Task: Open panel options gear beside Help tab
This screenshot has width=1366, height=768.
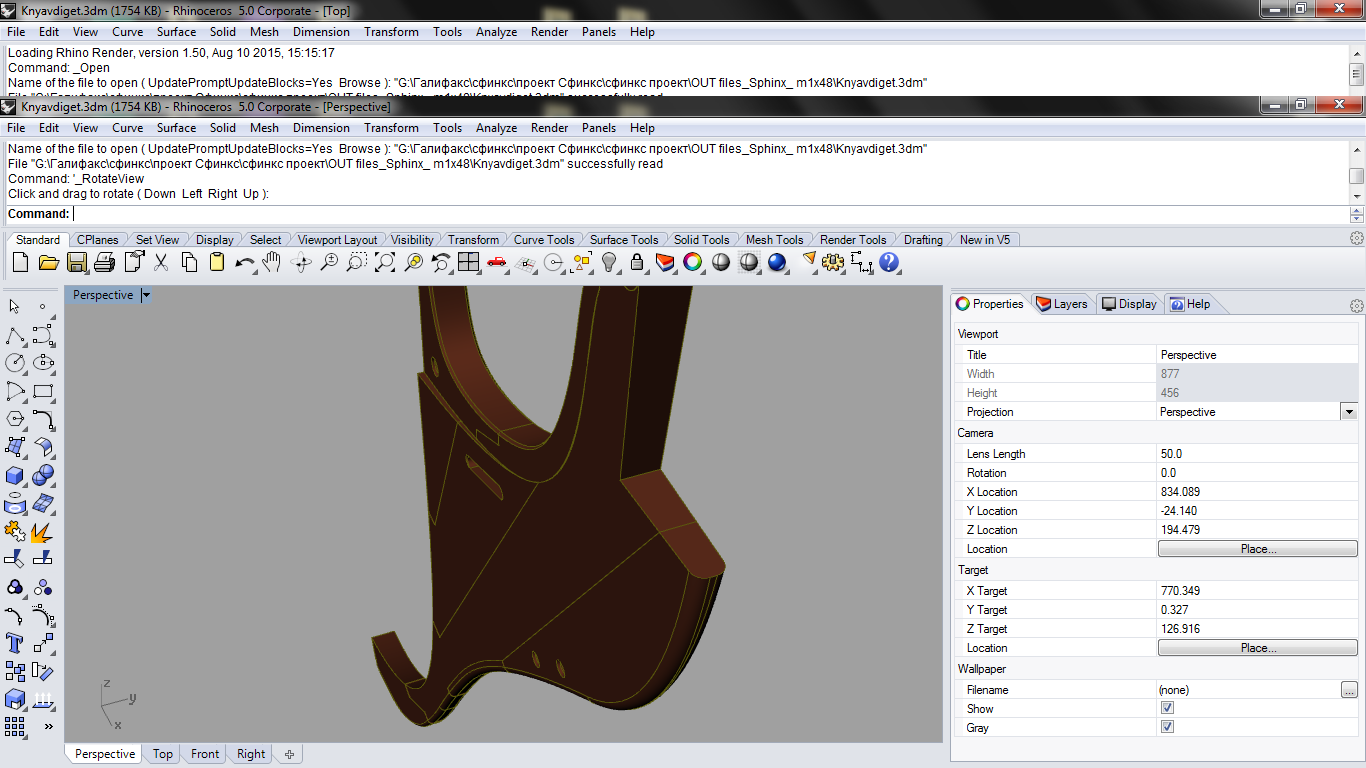Action: coord(1357,305)
